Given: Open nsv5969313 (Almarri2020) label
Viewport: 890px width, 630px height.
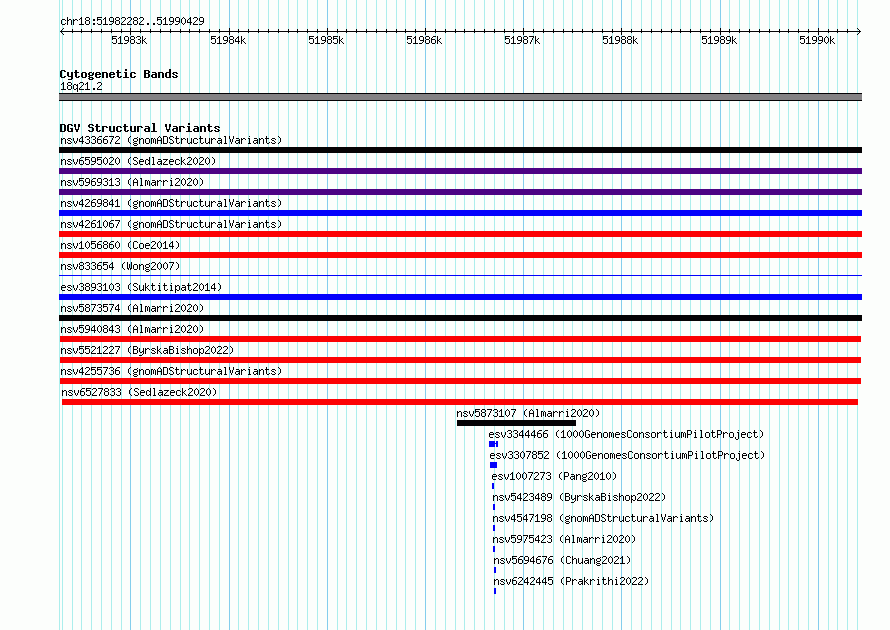Looking at the screenshot, I should 132,182.
